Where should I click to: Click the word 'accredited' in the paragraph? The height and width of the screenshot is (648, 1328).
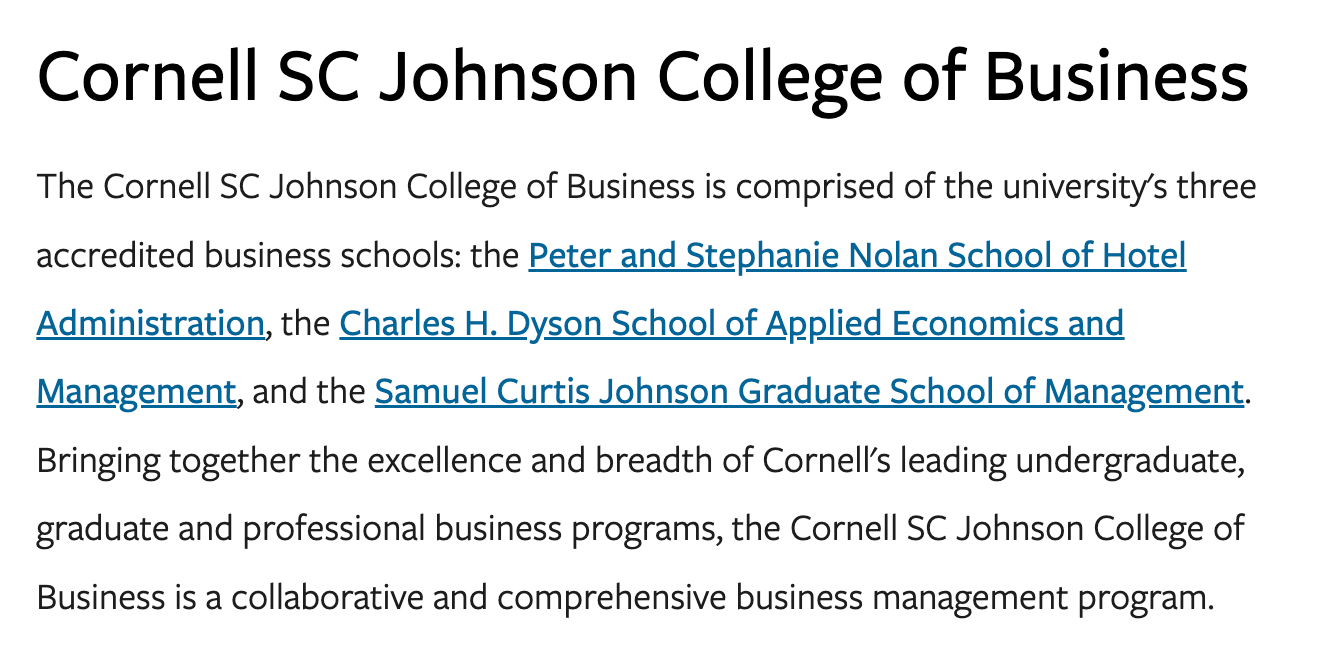pyautogui.click(x=116, y=256)
